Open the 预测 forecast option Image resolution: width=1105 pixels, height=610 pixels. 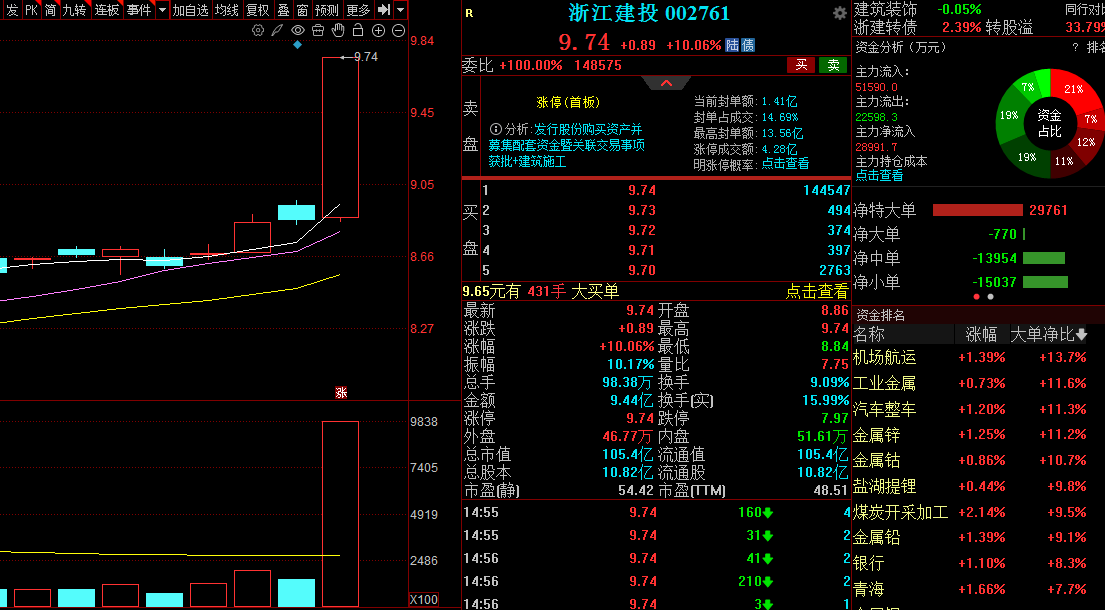[x=327, y=10]
